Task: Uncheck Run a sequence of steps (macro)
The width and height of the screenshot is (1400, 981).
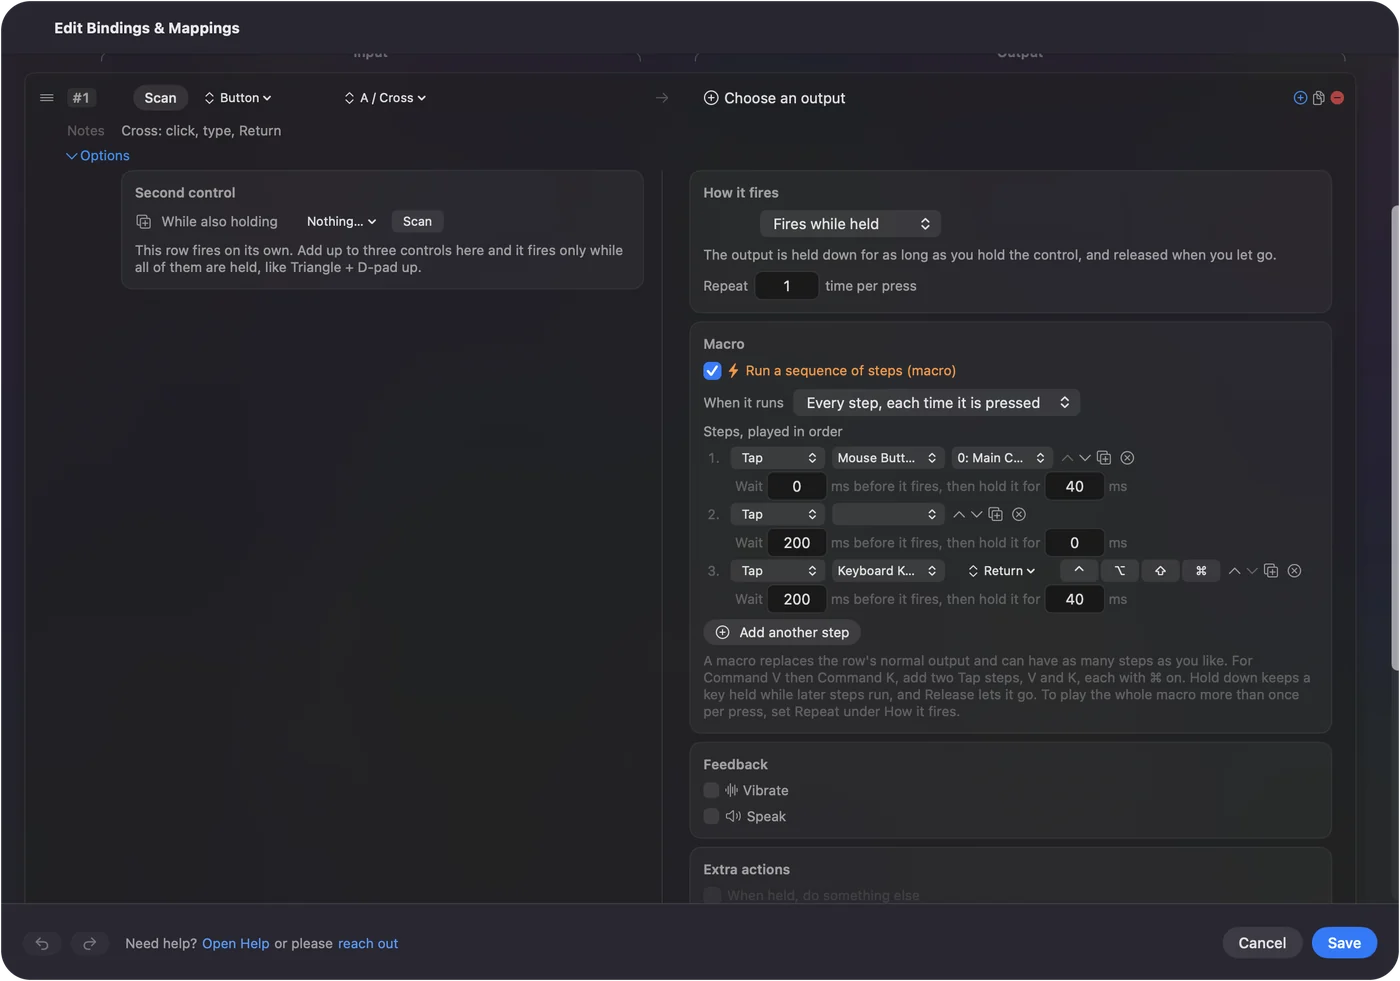Action: click(x=712, y=371)
